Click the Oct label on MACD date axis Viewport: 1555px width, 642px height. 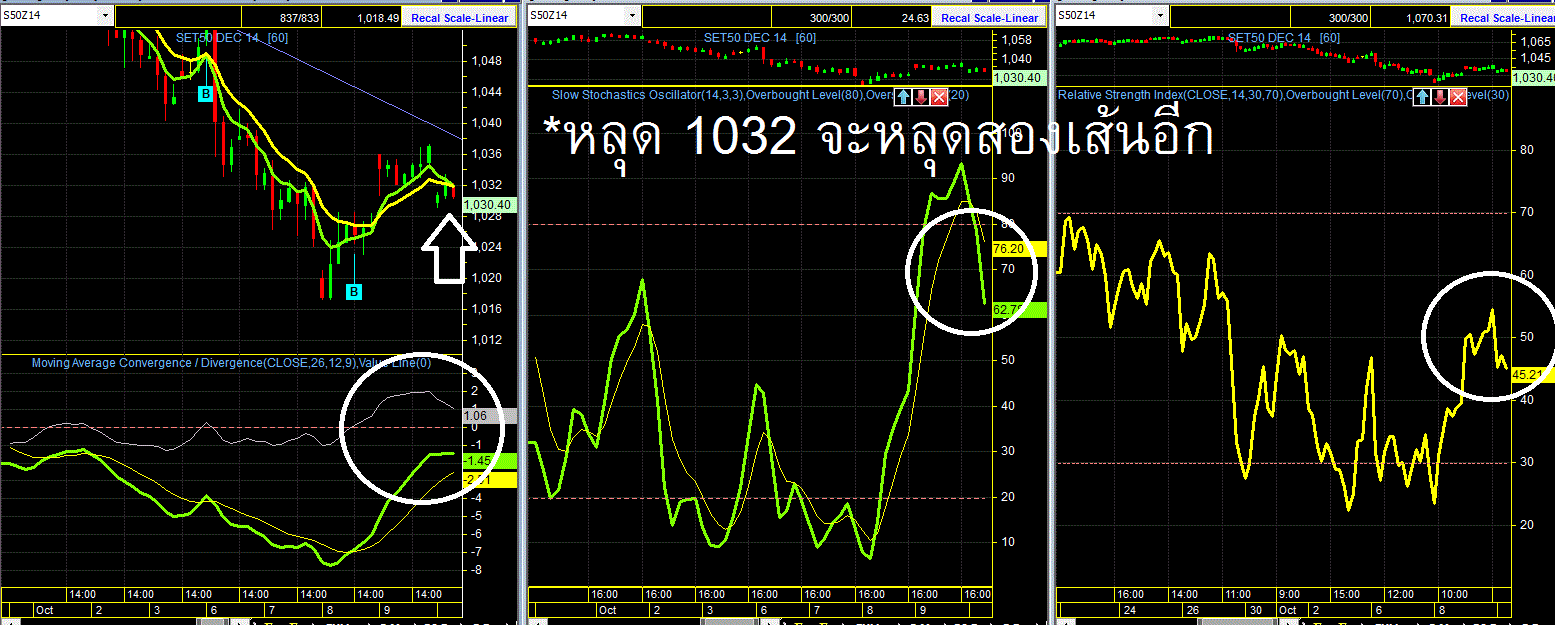coord(45,609)
